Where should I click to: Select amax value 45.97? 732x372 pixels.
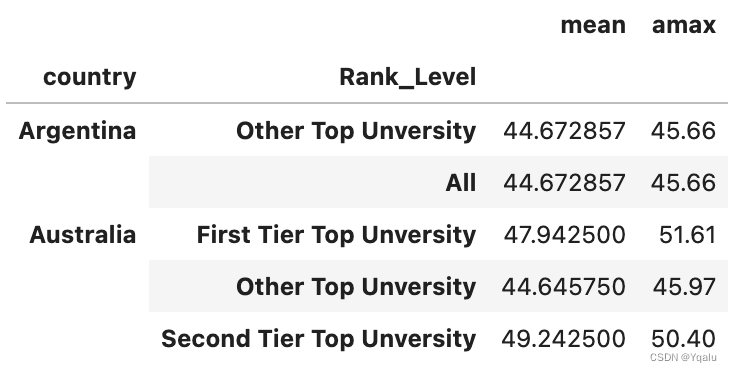pyautogui.click(x=684, y=287)
